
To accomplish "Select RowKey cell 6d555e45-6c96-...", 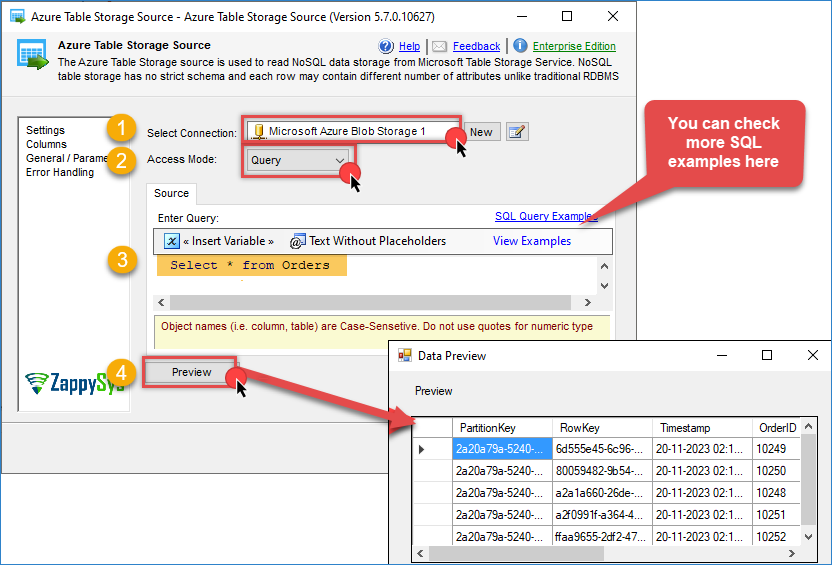I will pos(602,449).
